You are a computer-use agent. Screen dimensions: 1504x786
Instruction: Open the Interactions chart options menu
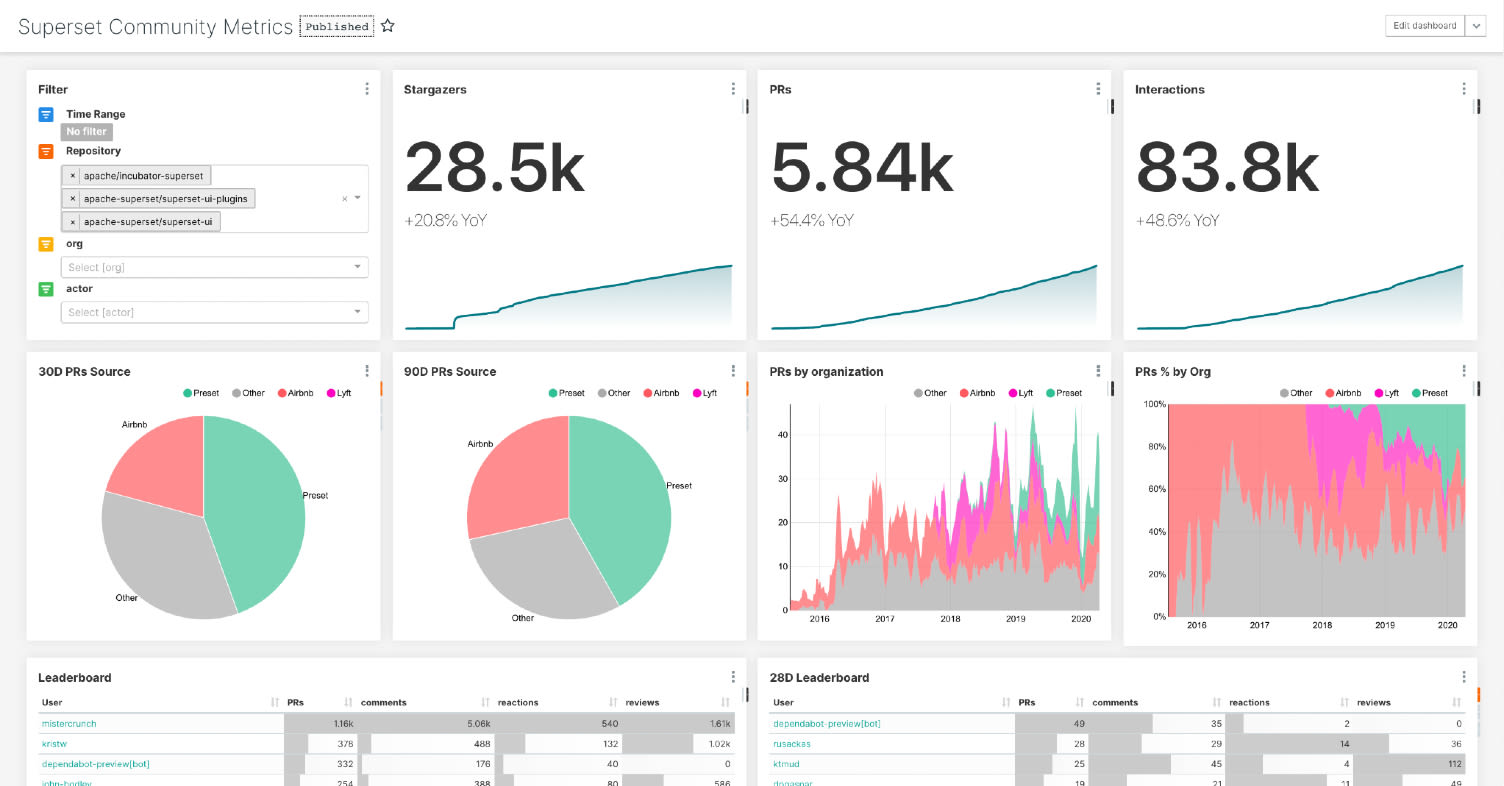point(1464,89)
